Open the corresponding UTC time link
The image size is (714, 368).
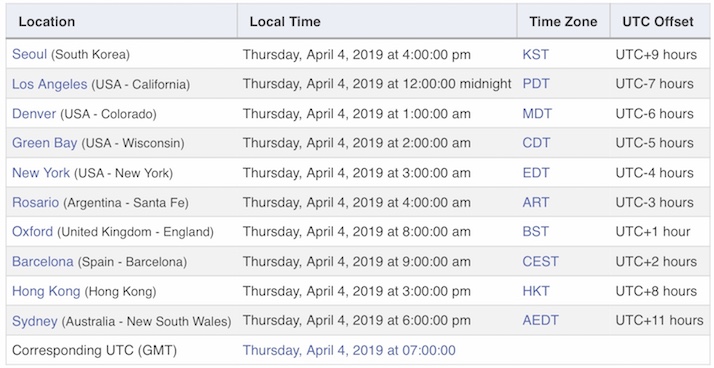[349, 350]
